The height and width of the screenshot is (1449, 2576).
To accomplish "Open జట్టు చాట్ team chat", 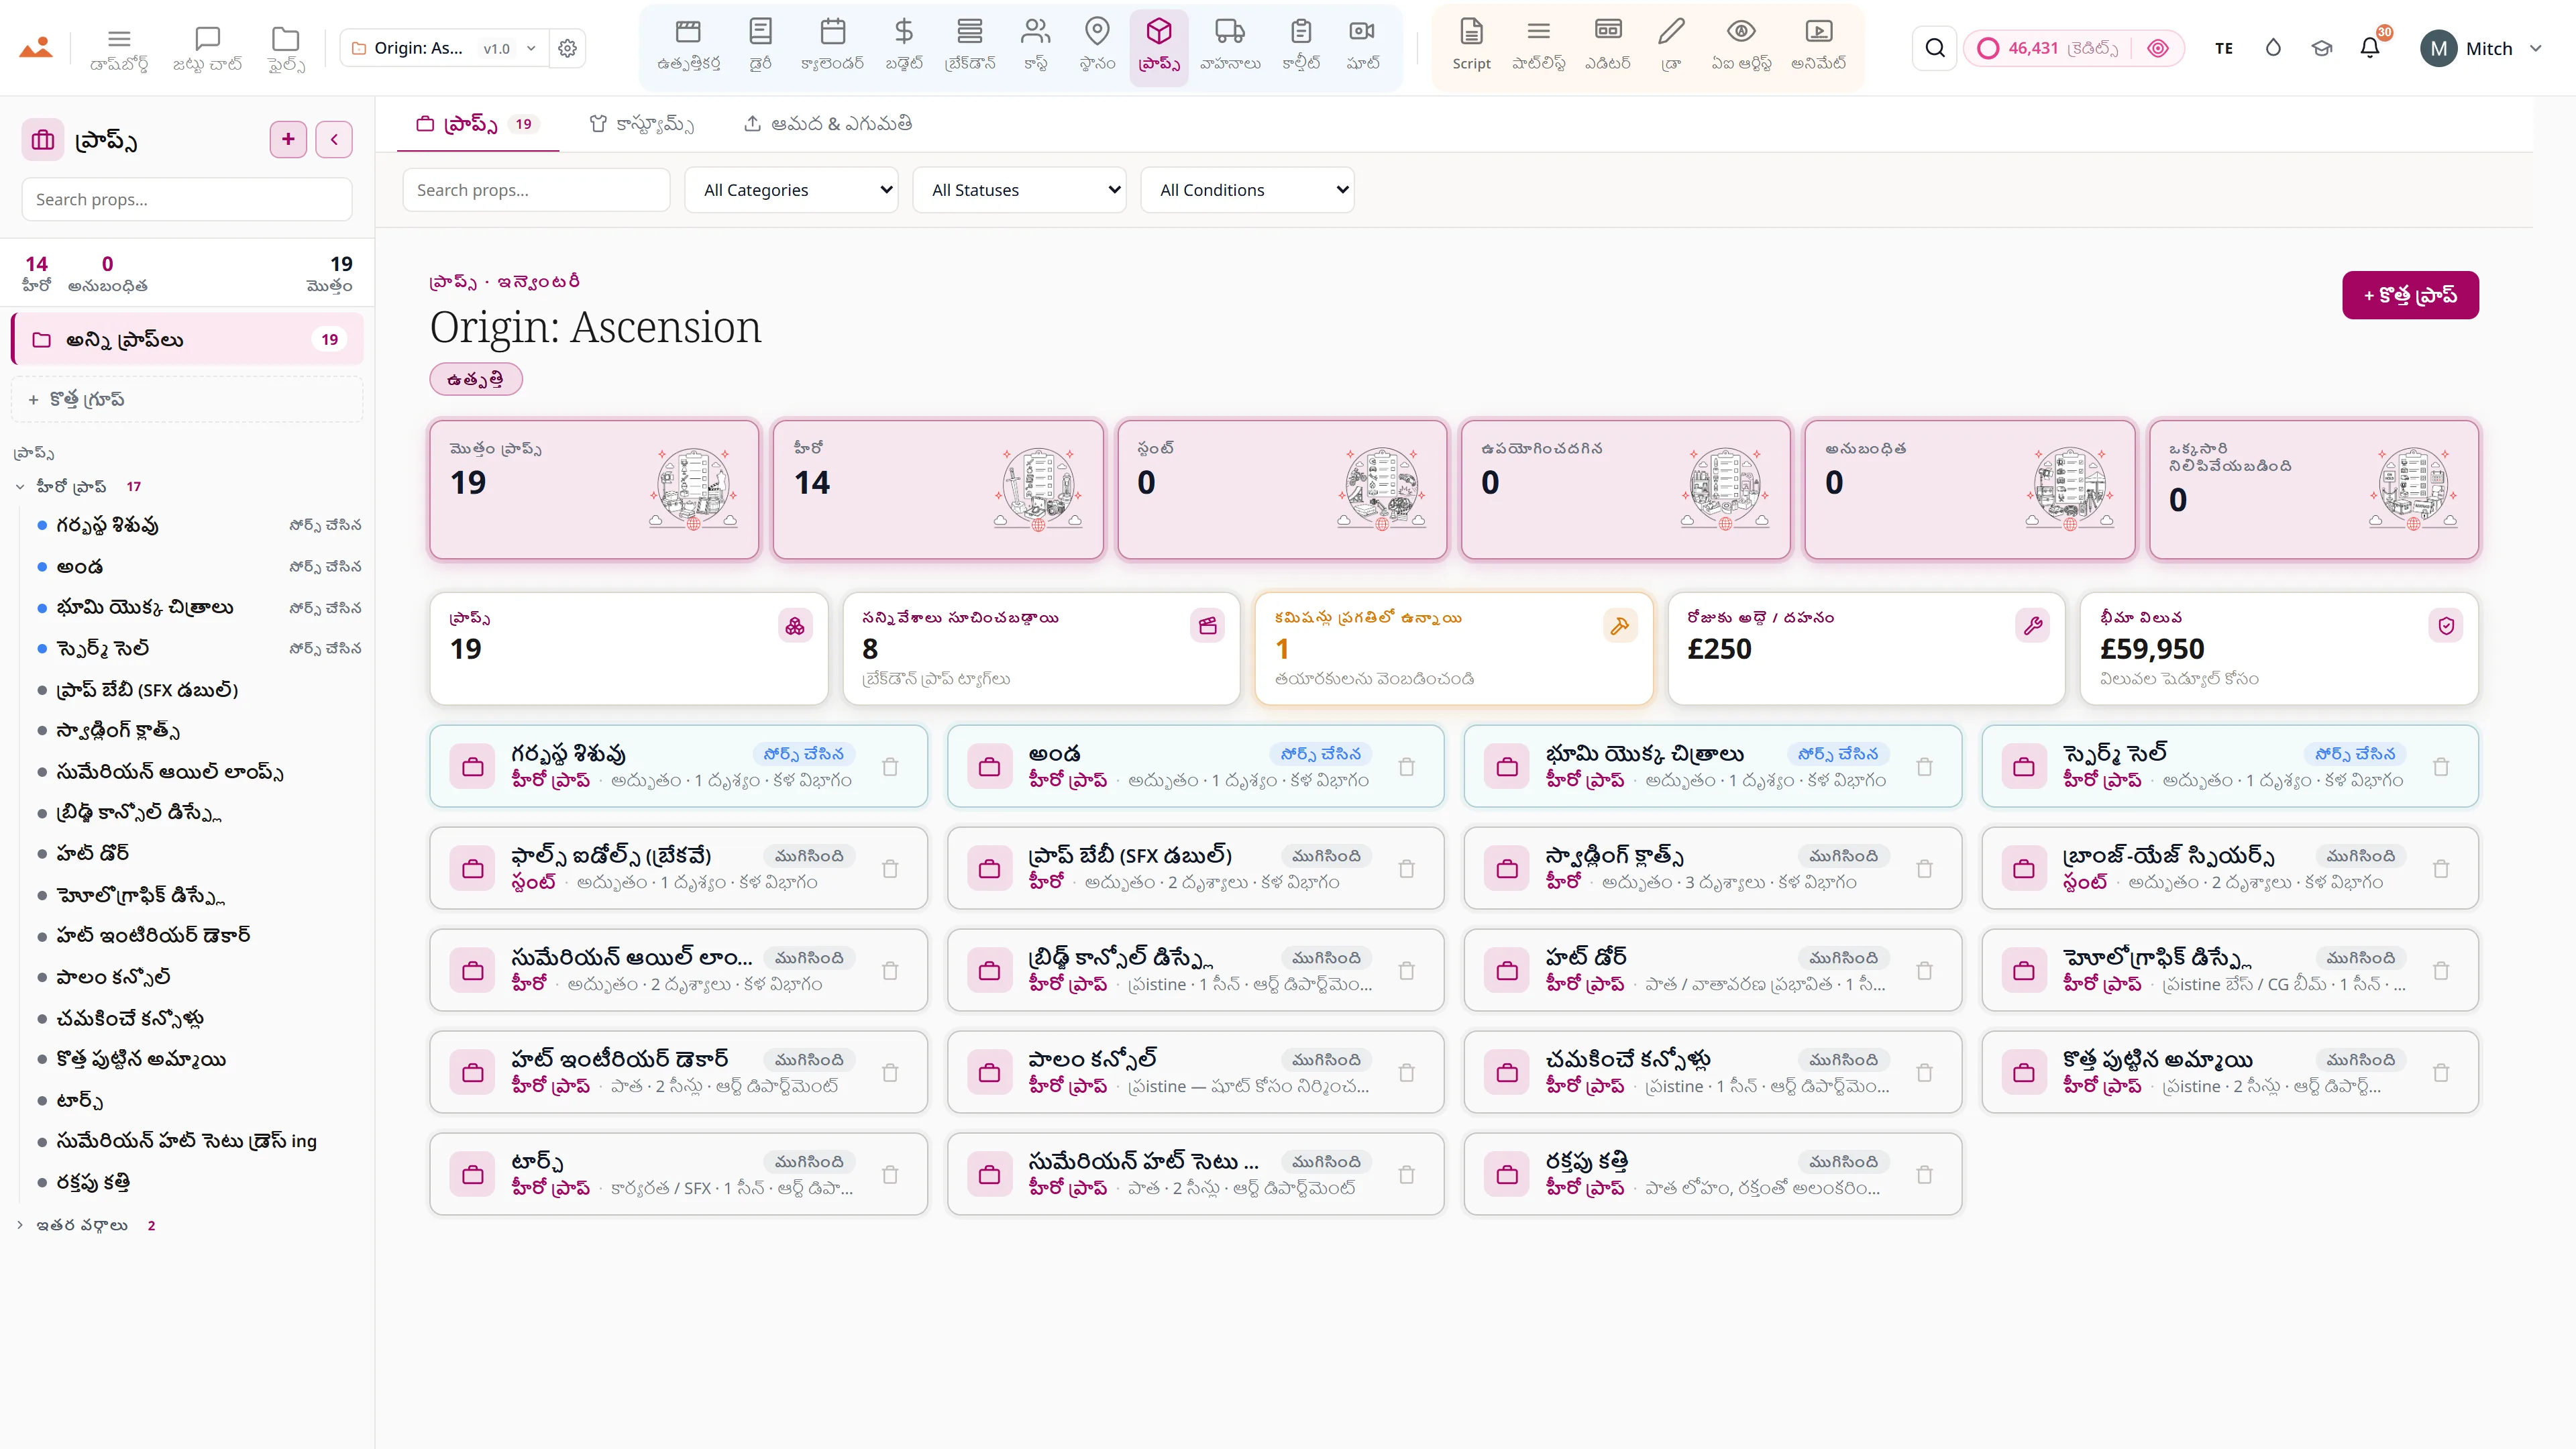I will pos(207,48).
